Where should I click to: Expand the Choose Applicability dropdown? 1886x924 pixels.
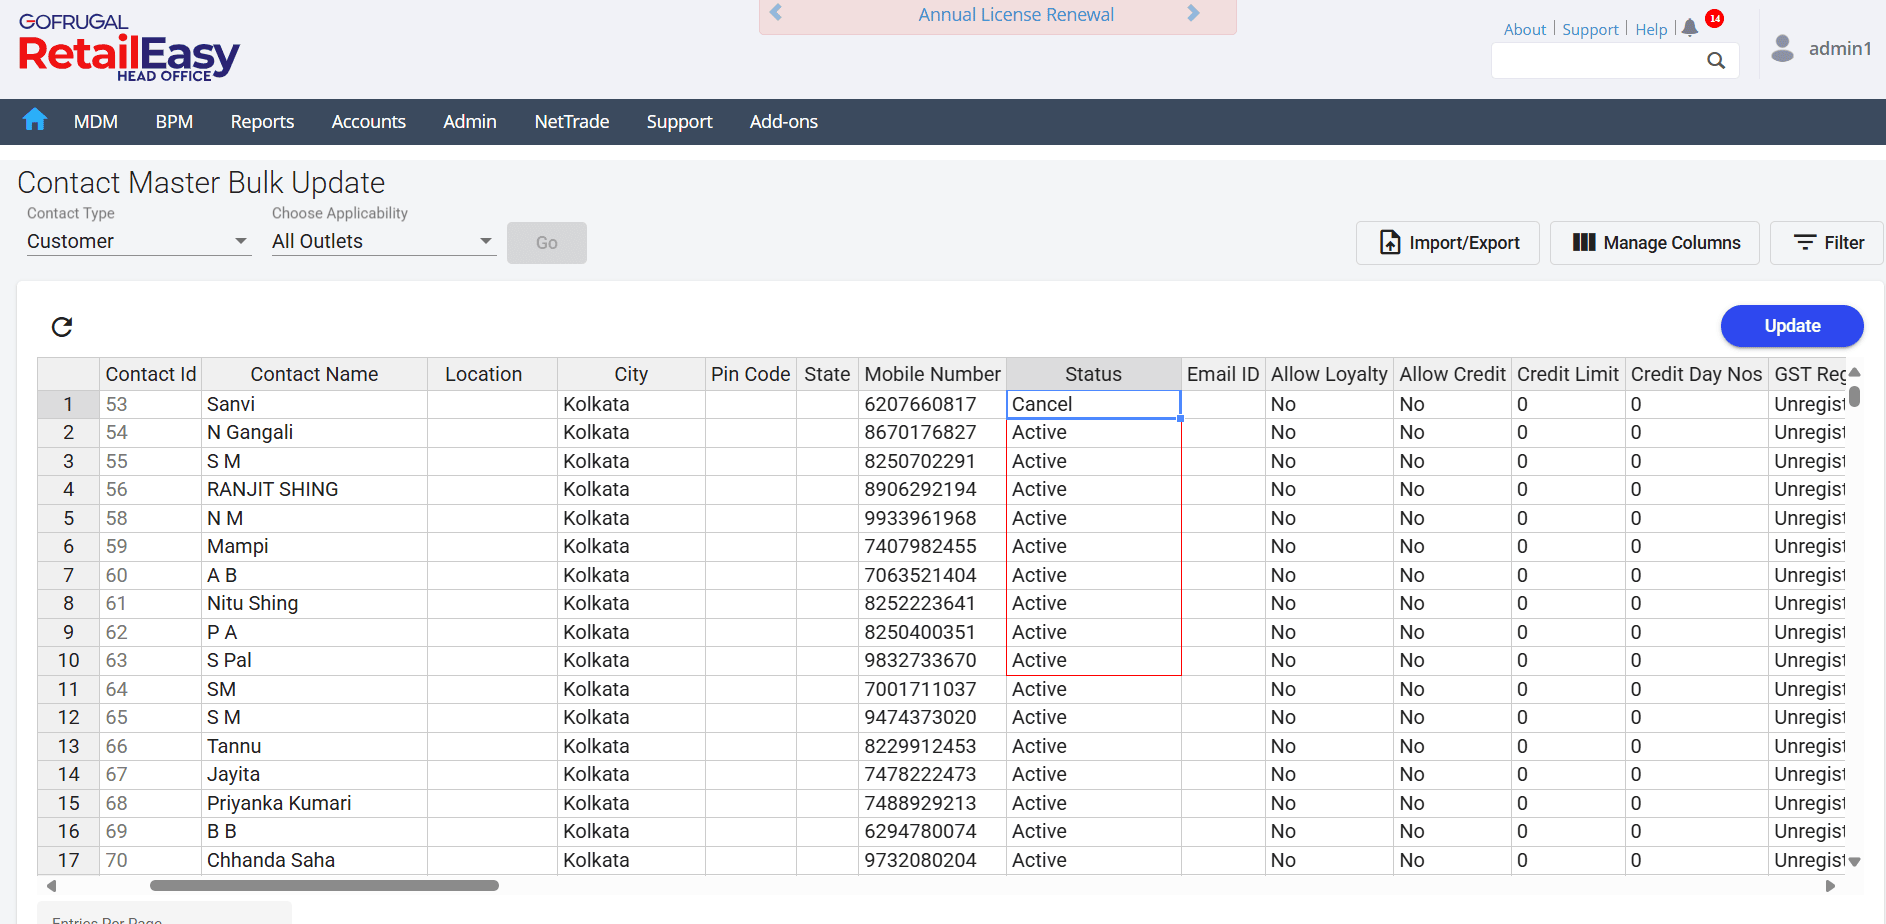click(x=383, y=241)
